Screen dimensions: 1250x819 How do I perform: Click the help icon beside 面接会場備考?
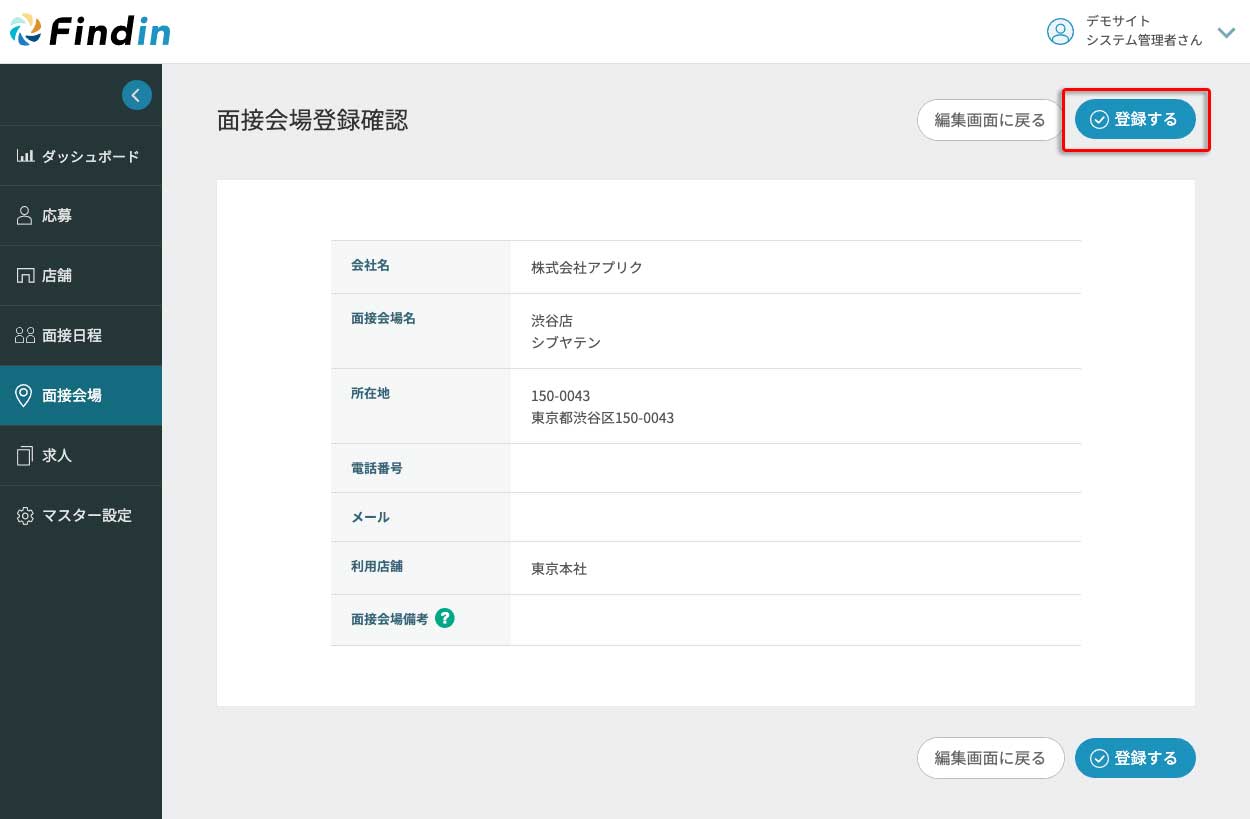(x=445, y=619)
